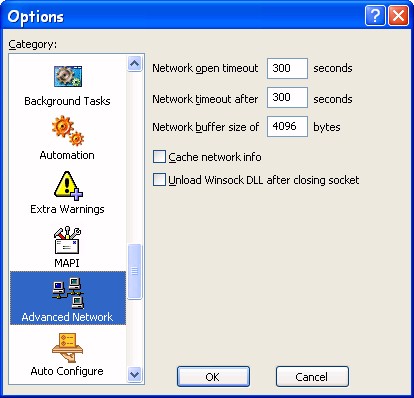Edit the Network timeout after value

coord(287,97)
